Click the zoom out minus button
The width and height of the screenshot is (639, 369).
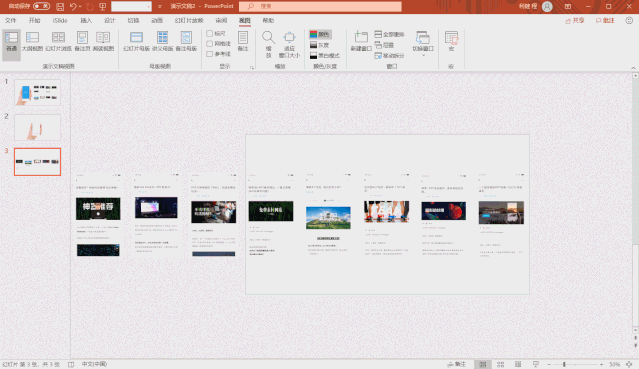(x=549, y=364)
